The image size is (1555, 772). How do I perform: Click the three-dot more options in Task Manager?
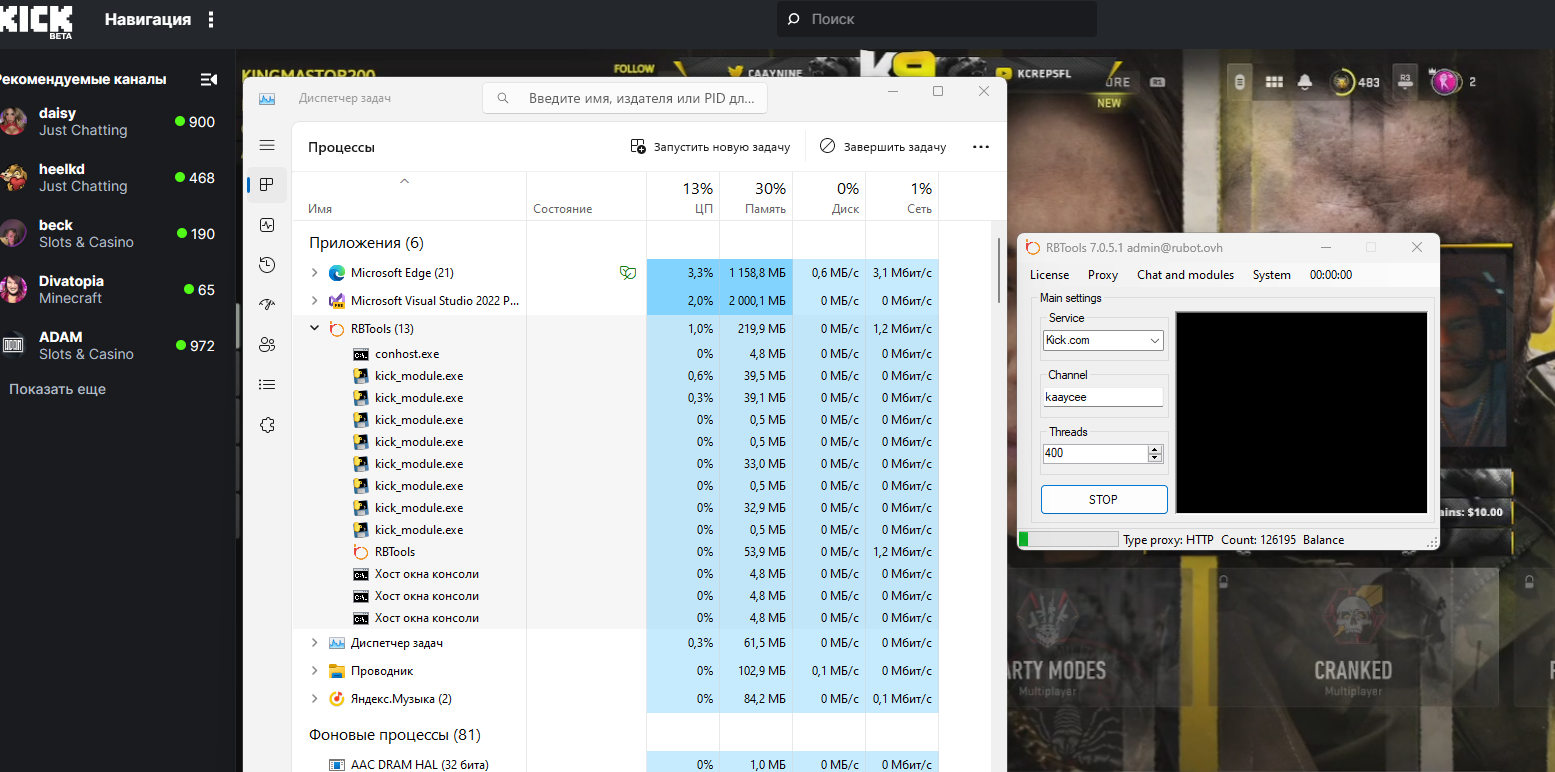(980, 147)
